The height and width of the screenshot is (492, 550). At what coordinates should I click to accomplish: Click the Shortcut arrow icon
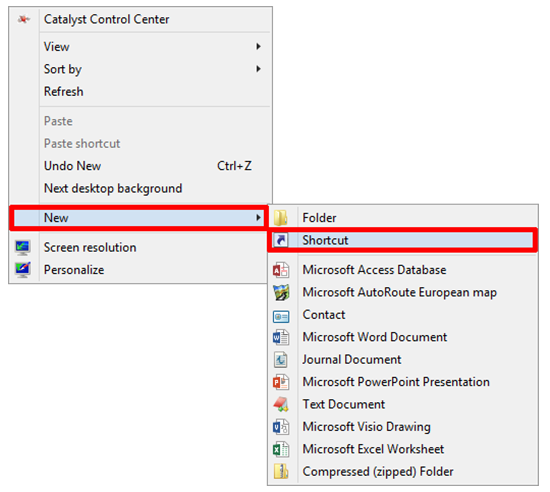(x=281, y=240)
